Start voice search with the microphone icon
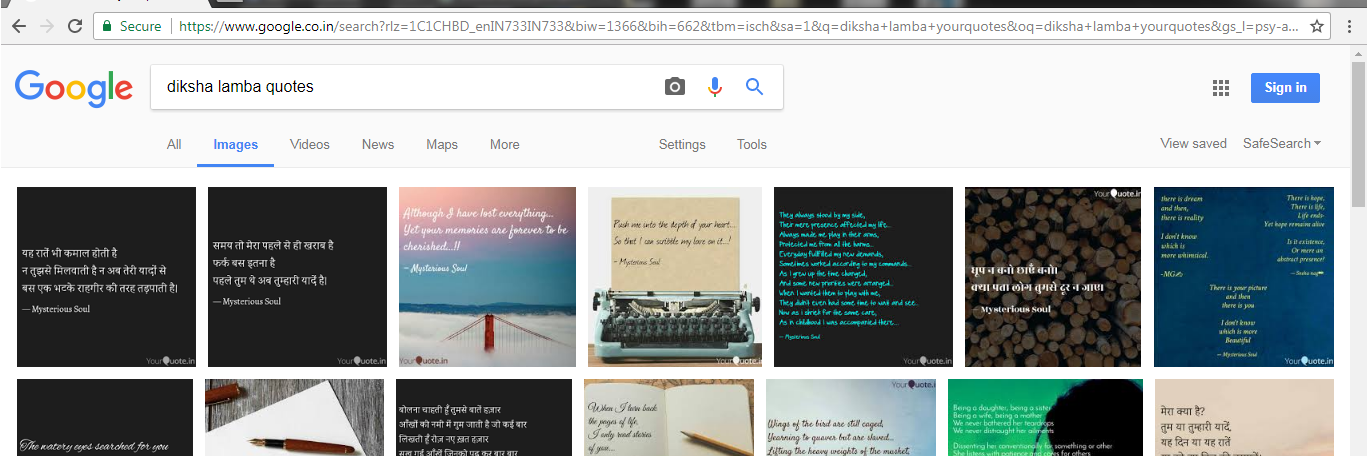Viewport: 1367px width, 456px height. (x=714, y=87)
